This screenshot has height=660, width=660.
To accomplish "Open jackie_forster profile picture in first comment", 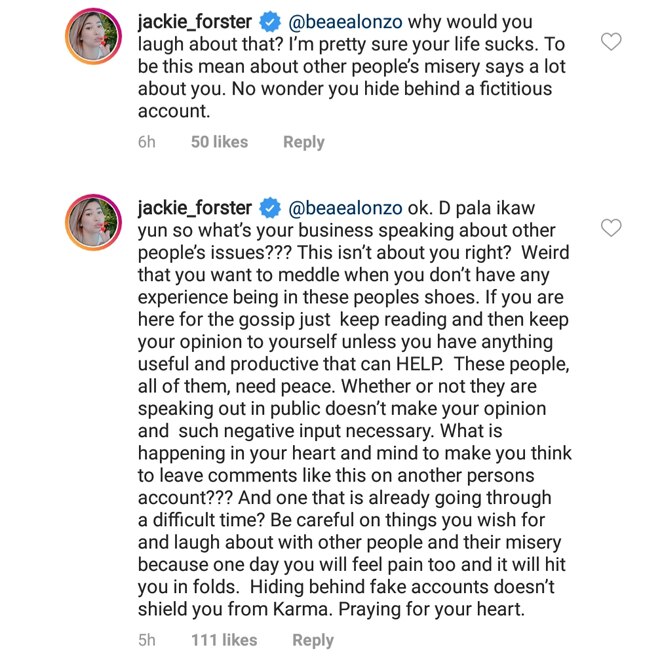I will click(93, 36).
